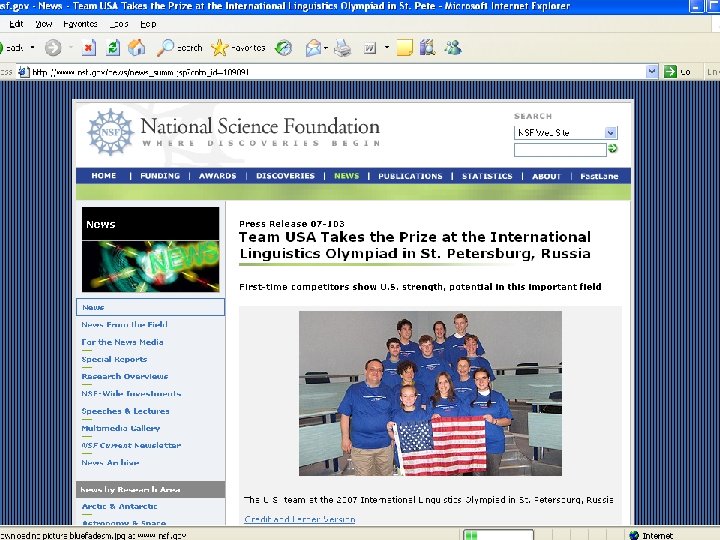720x540 pixels.
Task: Click in the NSF search text field
Action: 560,150
